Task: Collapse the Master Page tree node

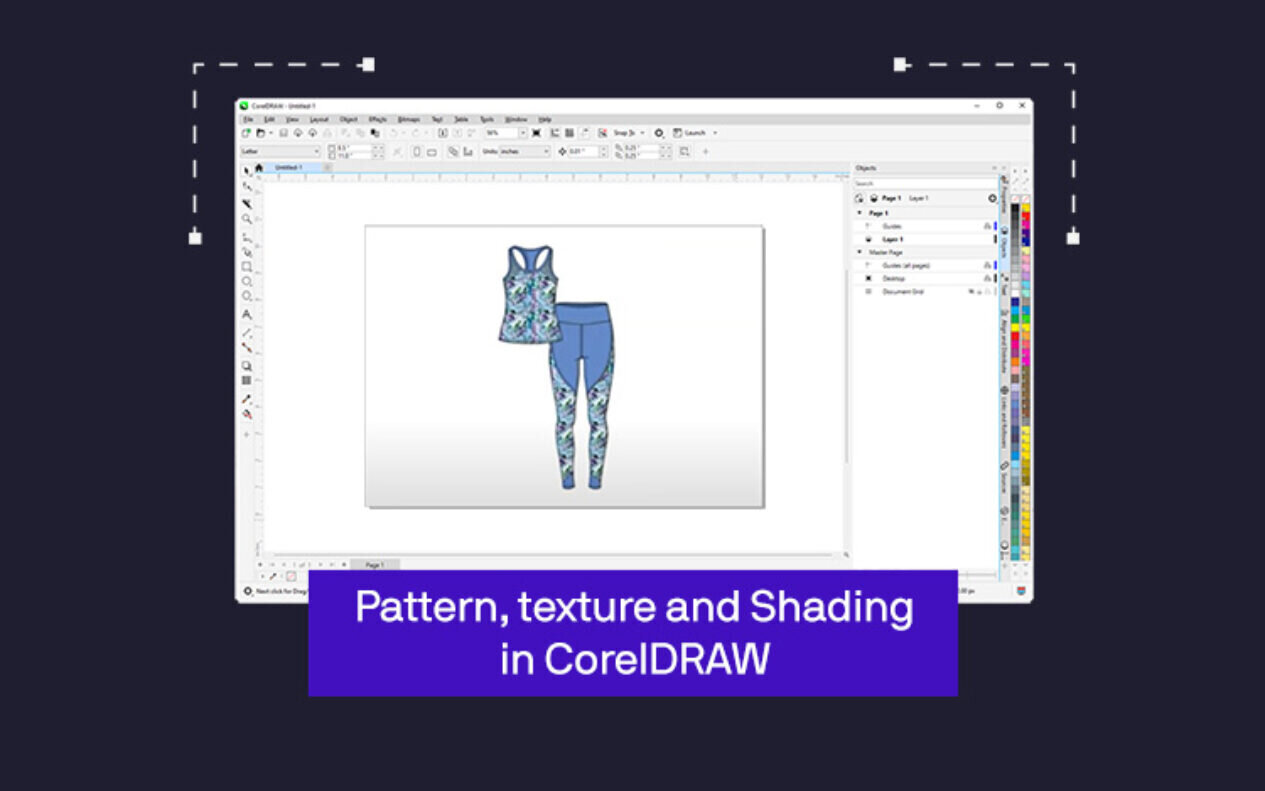Action: click(859, 252)
